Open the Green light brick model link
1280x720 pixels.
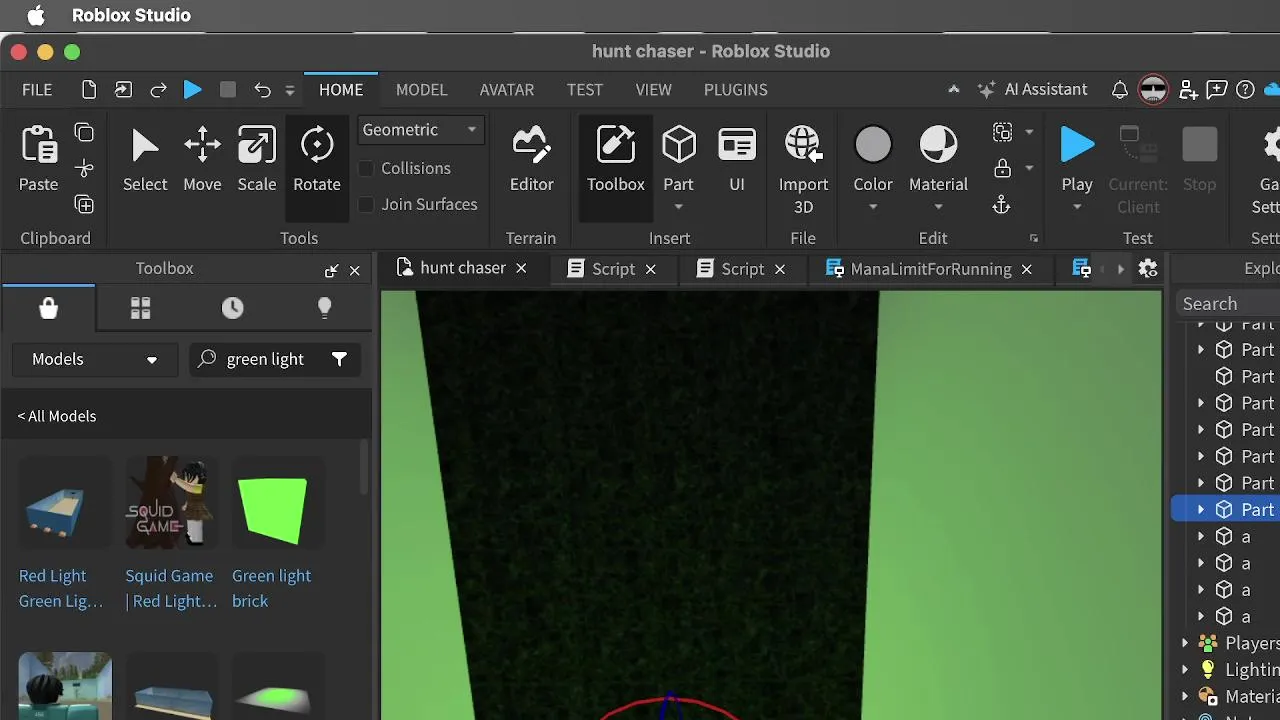(271, 588)
